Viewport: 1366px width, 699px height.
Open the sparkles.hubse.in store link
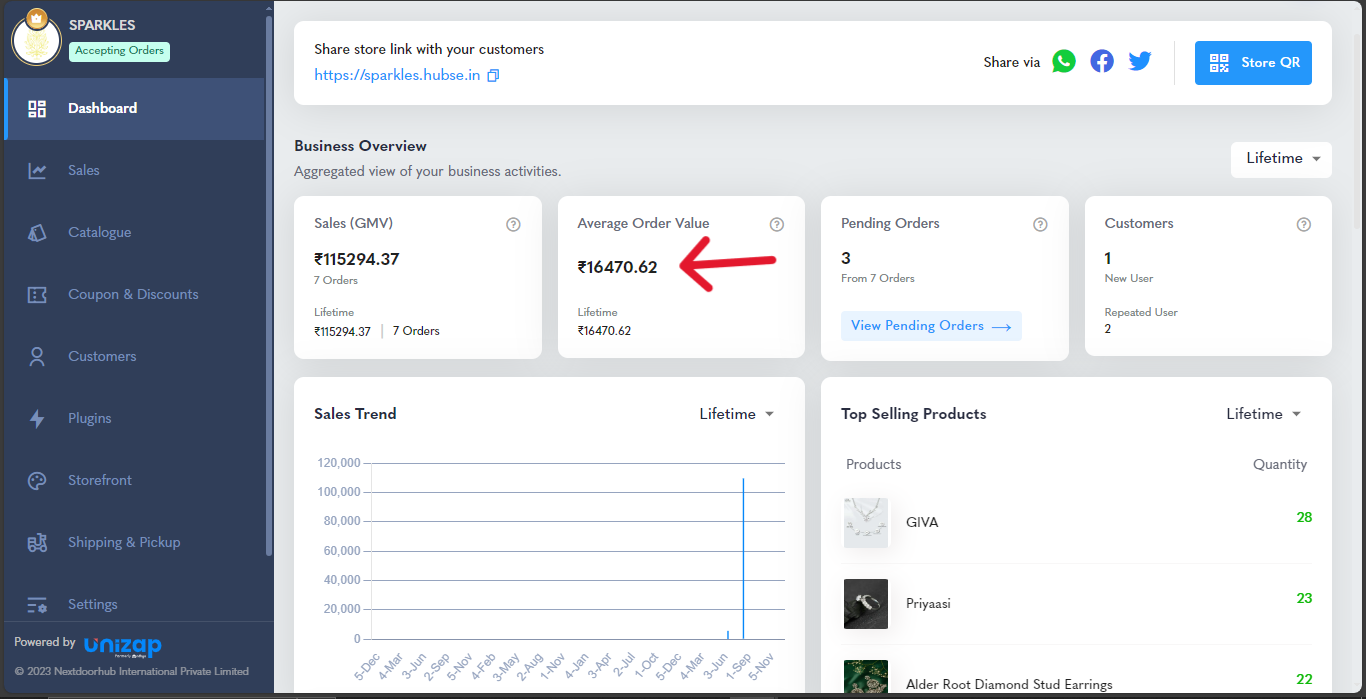click(x=397, y=76)
